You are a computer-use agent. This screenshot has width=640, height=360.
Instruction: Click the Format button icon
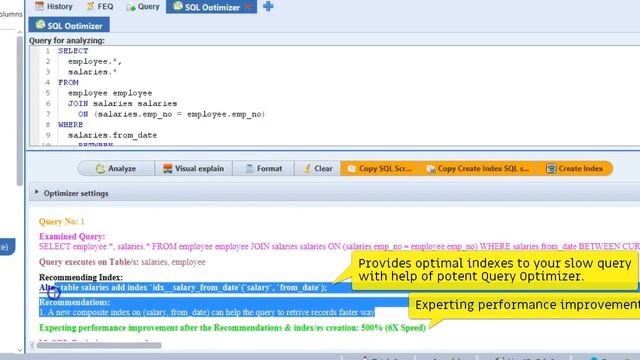[x=249, y=169]
